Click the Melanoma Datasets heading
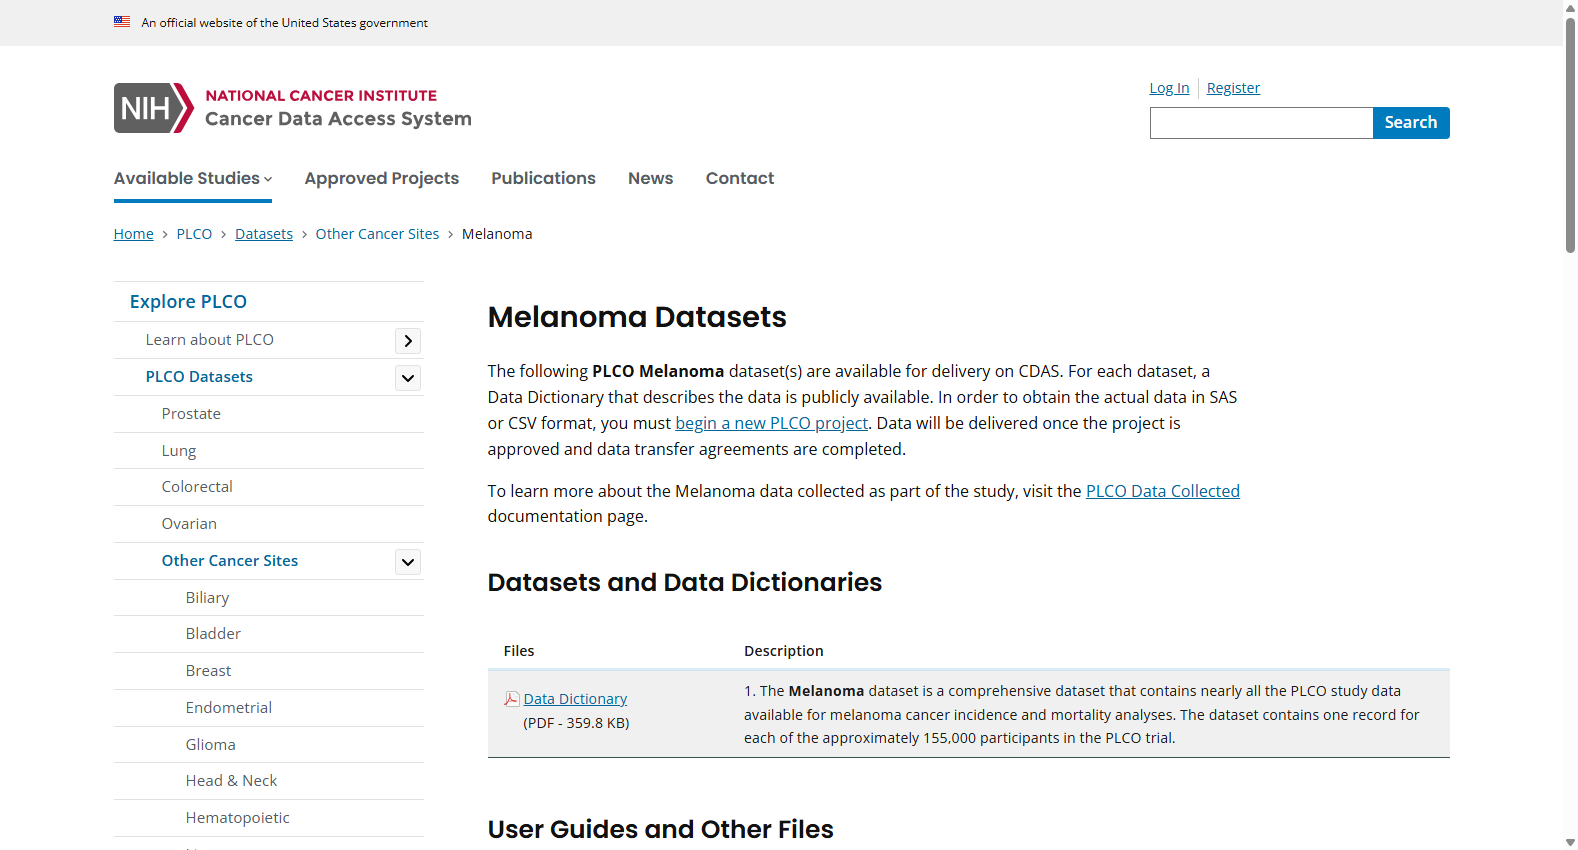 point(637,317)
